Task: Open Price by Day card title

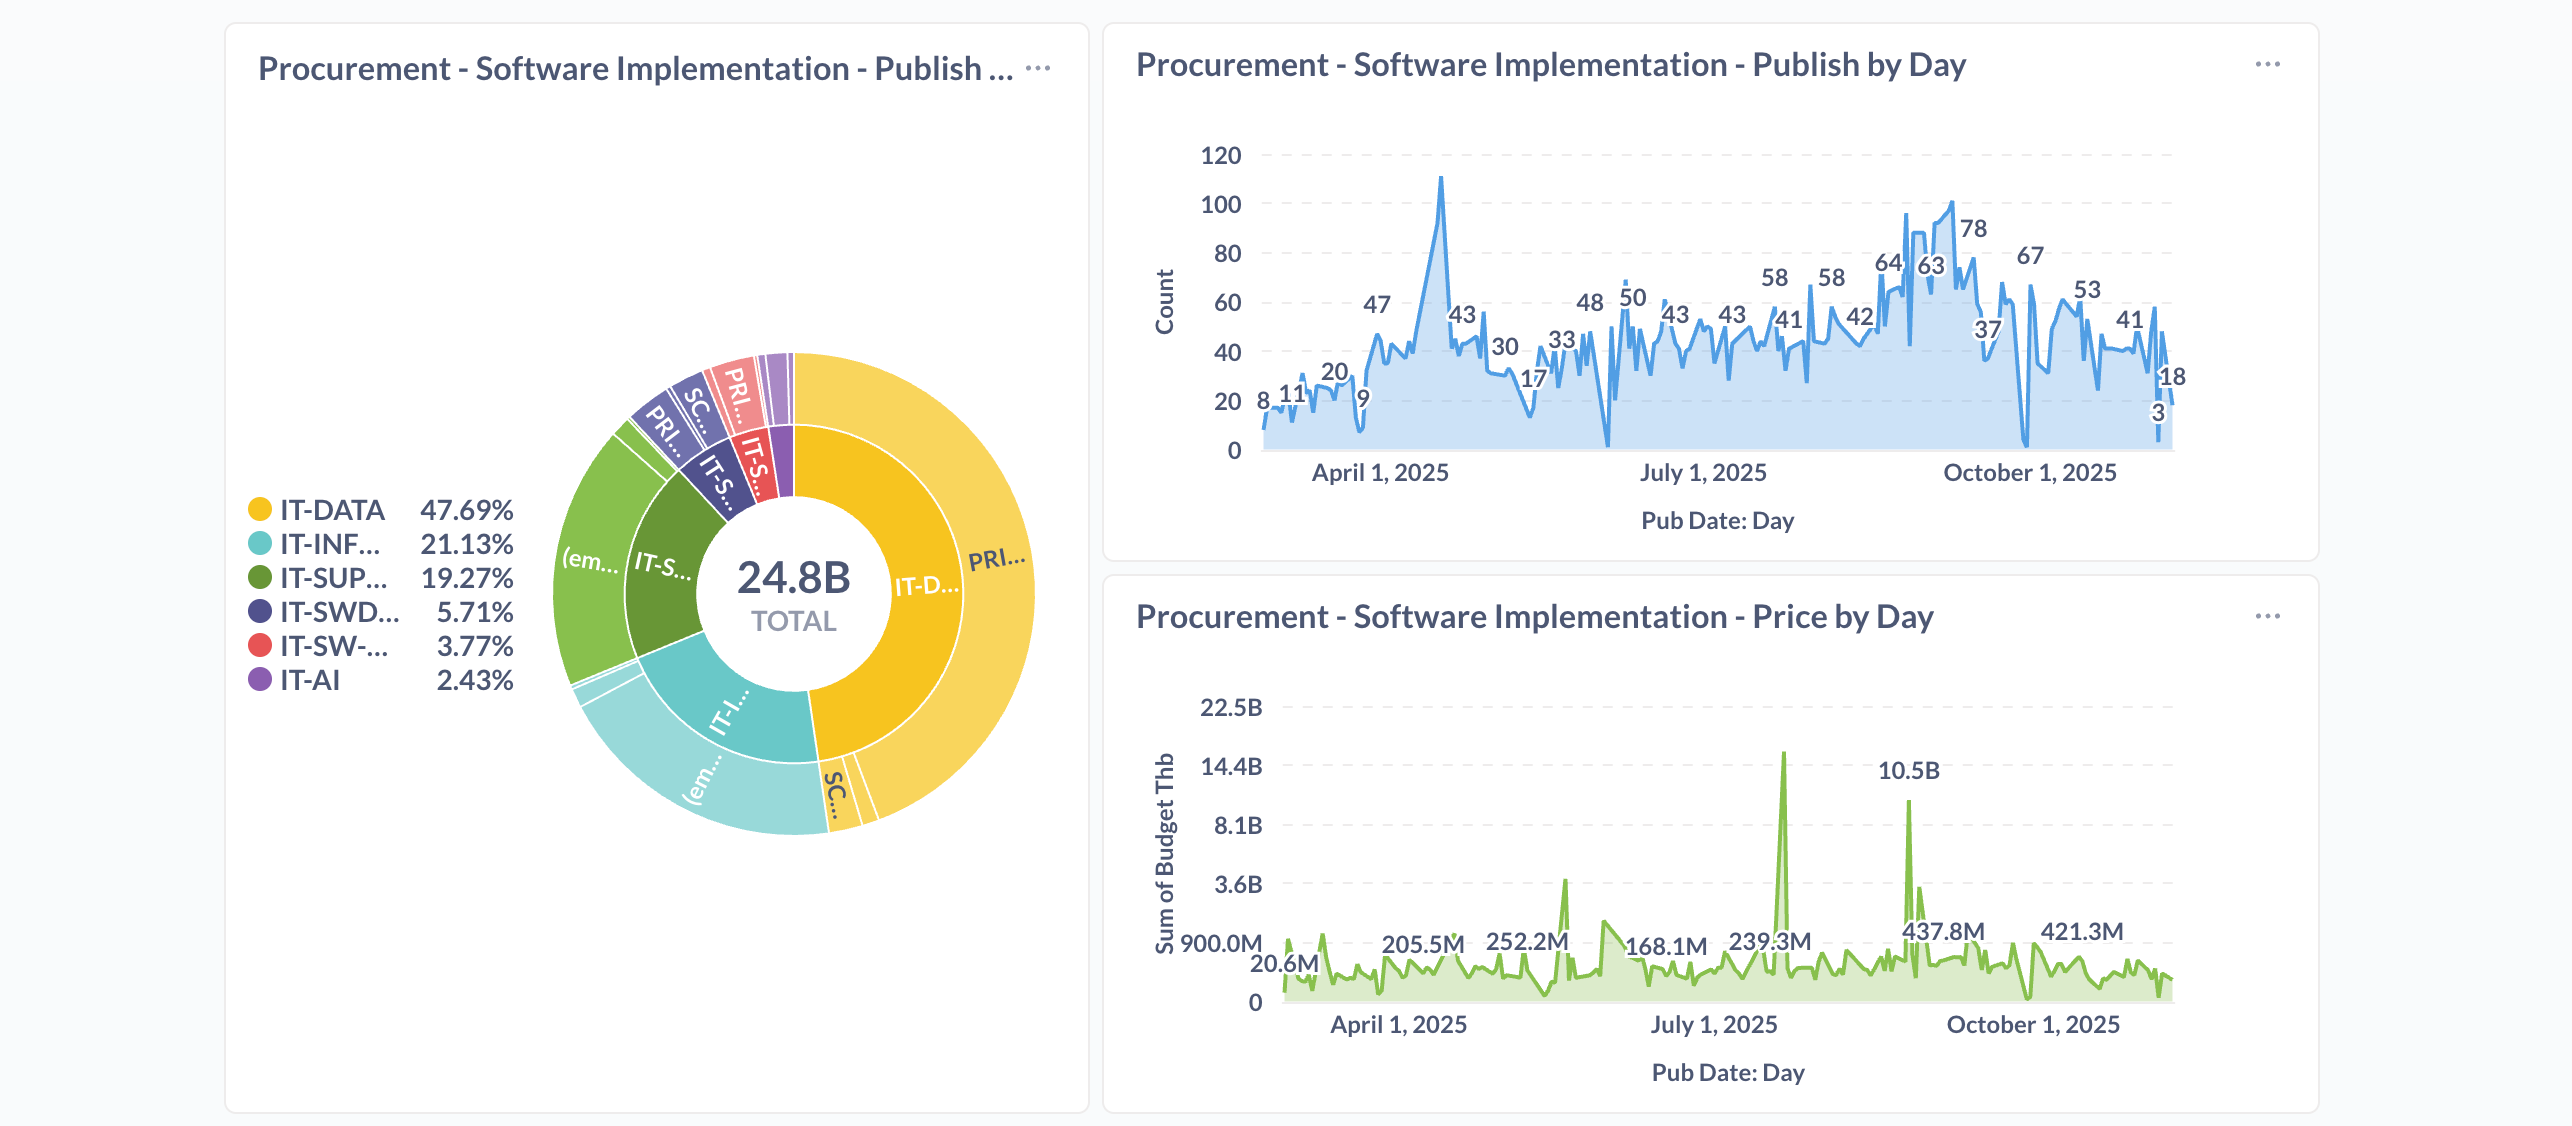Action: click(x=1534, y=617)
